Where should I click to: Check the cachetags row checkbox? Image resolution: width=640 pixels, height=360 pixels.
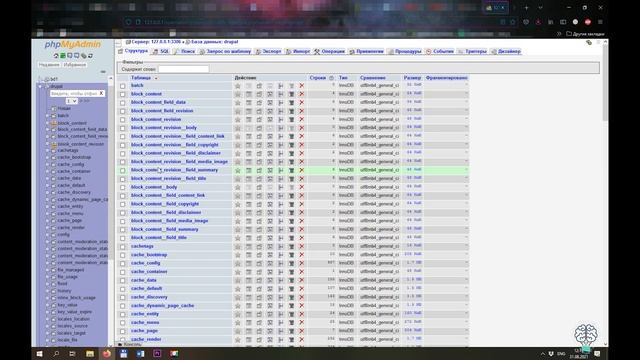[122, 247]
